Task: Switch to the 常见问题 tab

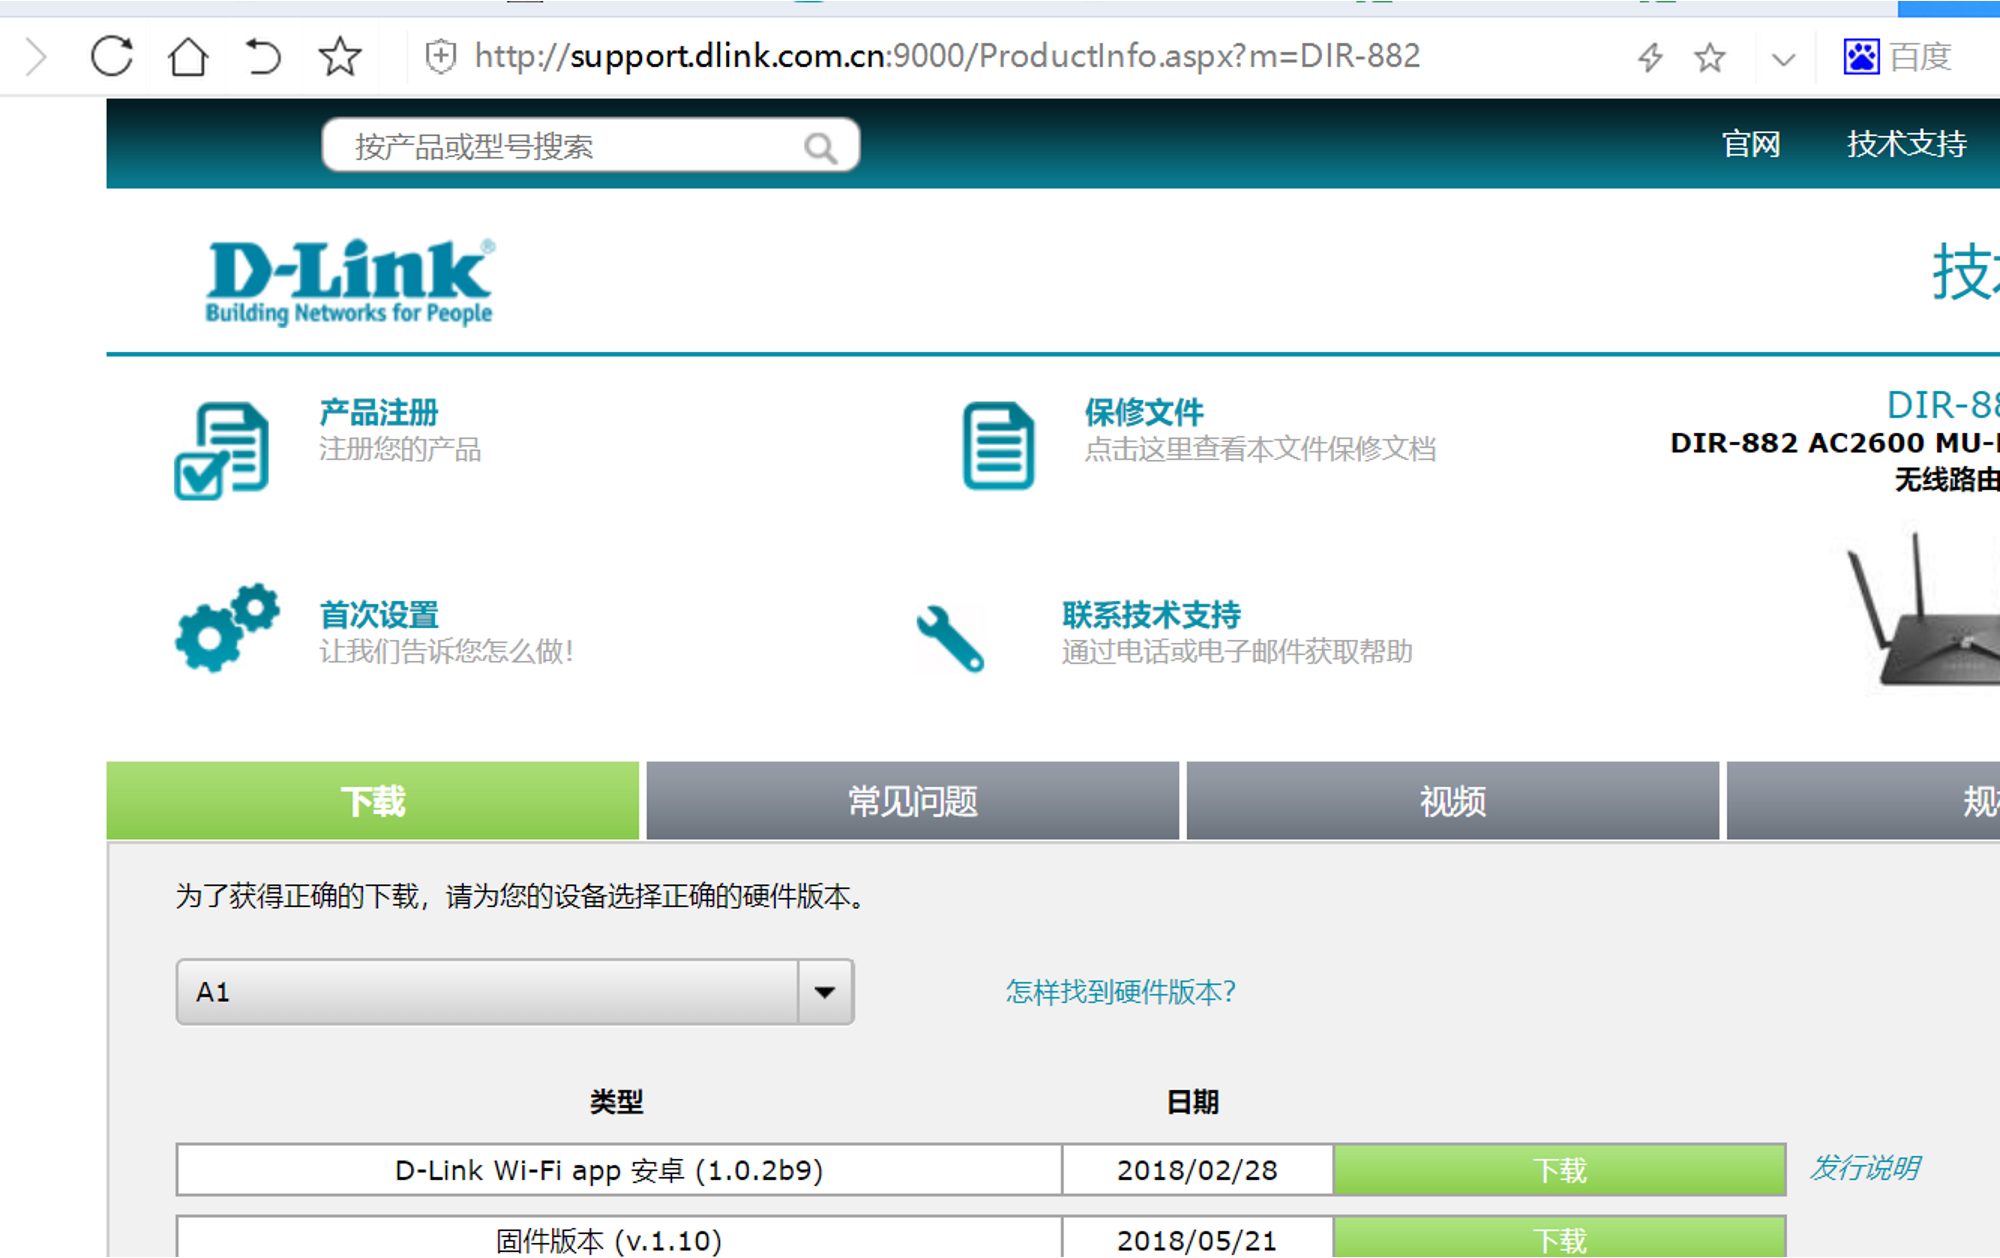Action: (x=913, y=801)
